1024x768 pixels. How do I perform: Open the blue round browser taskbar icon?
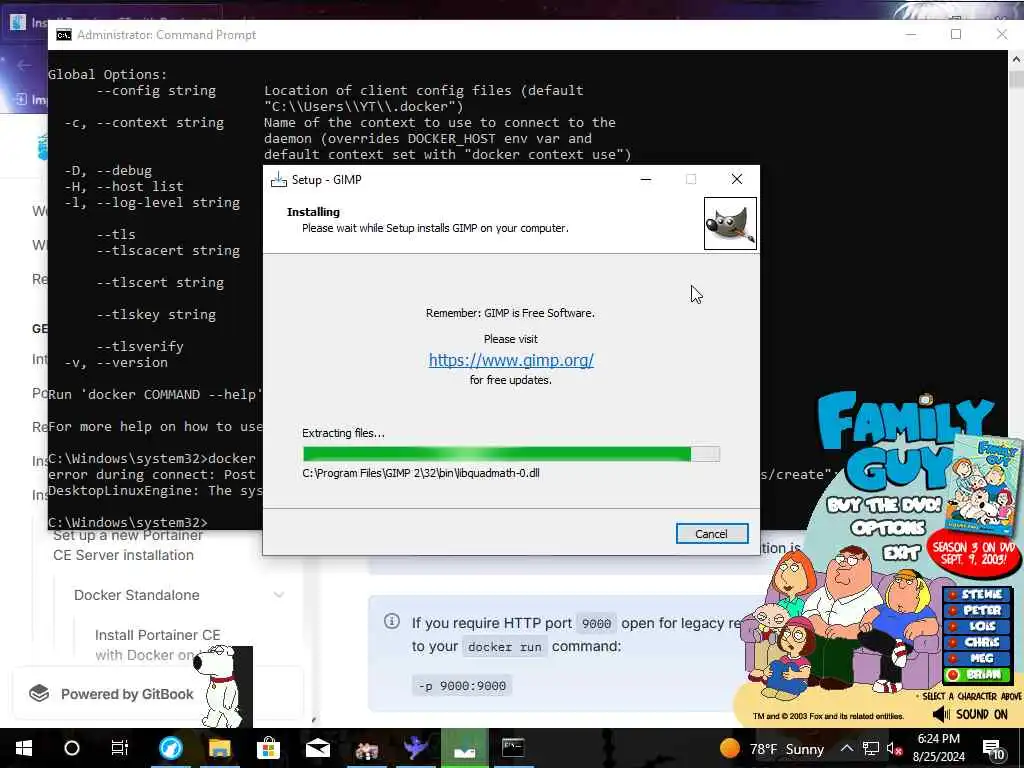click(170, 748)
